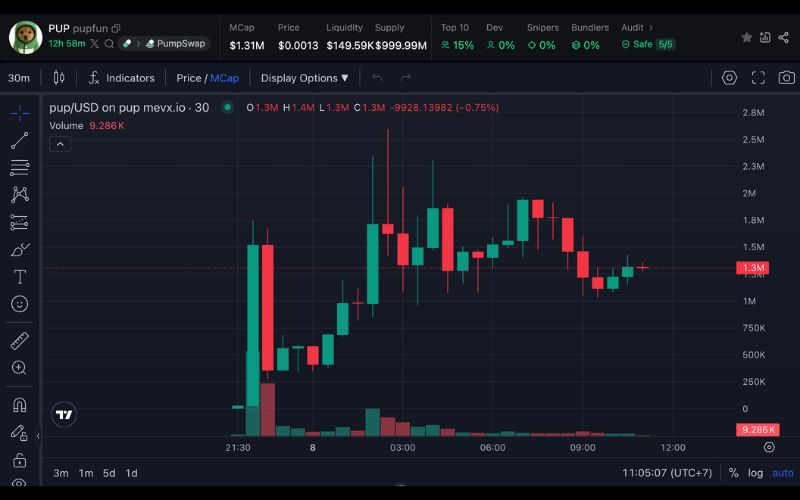Image resolution: width=800 pixels, height=500 pixels.
Task: Click the Top 10 15% stat
Action: [x=457, y=37]
